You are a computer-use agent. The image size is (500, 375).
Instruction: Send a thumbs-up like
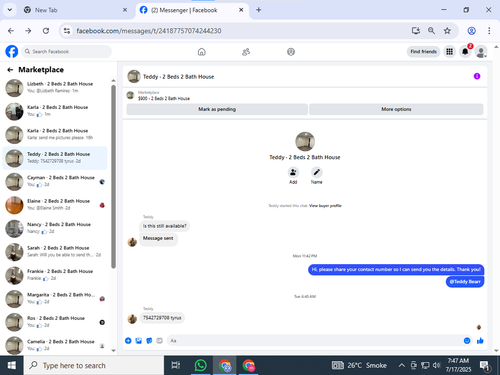click(x=480, y=340)
